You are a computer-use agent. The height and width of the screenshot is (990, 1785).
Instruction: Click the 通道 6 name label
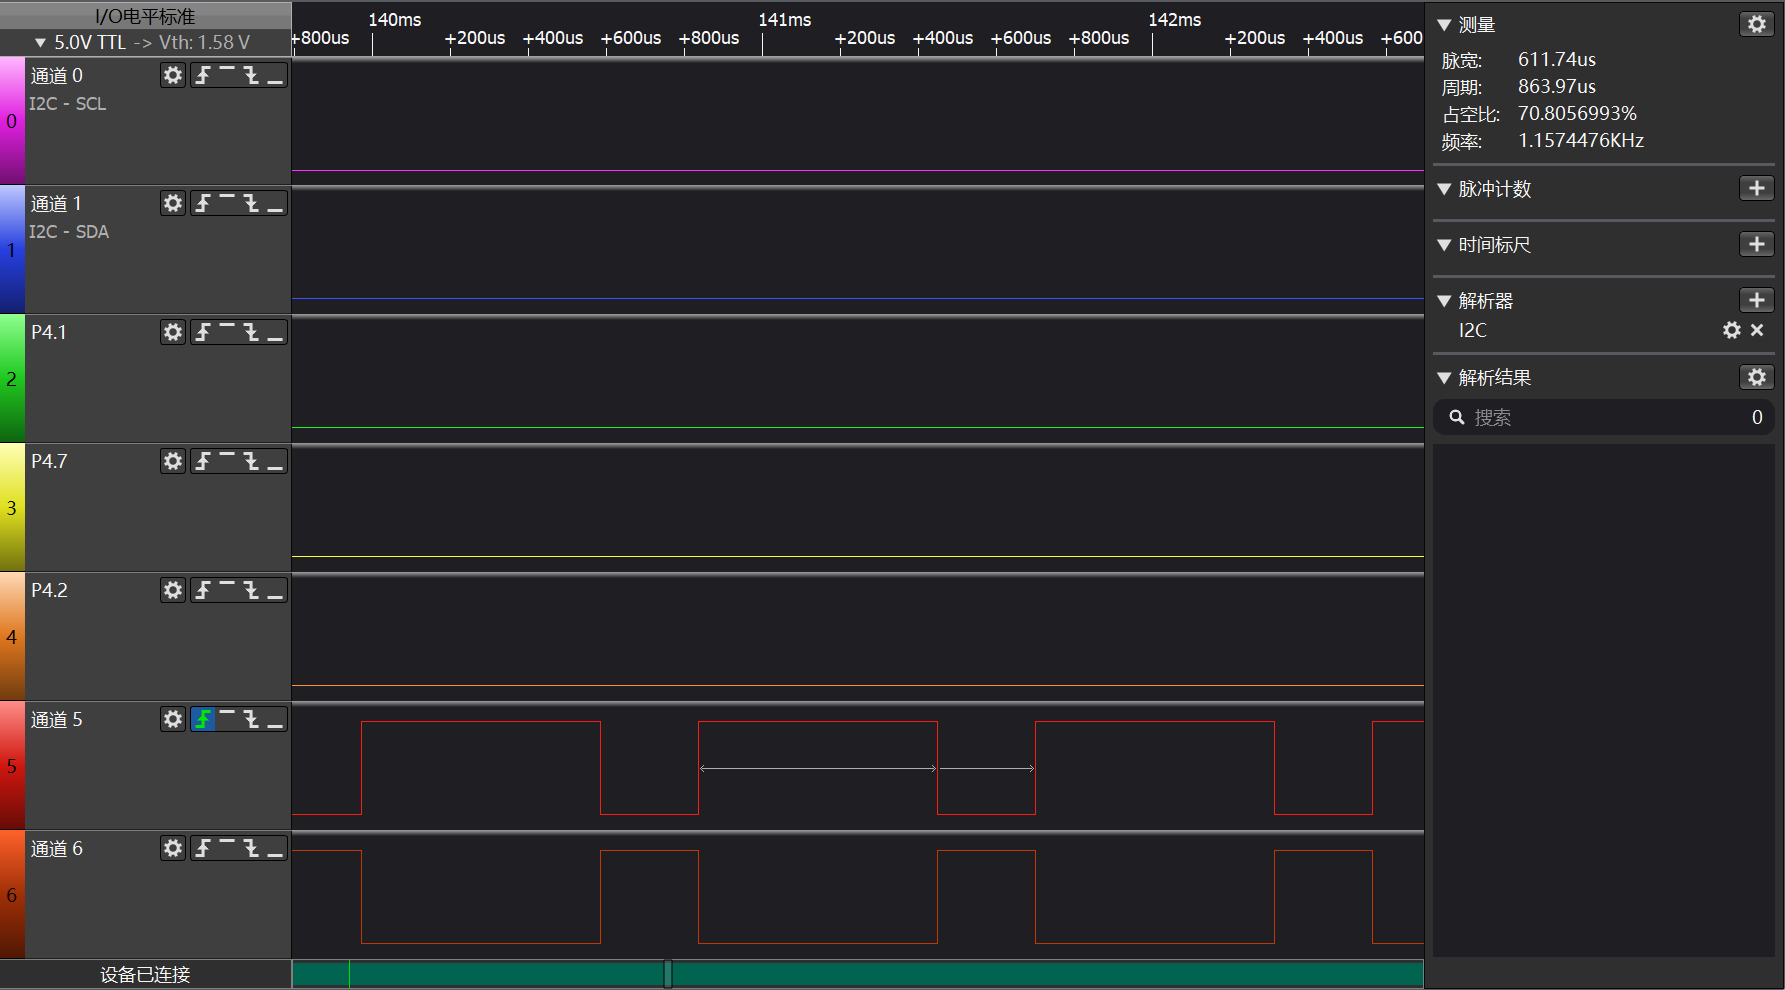(57, 848)
